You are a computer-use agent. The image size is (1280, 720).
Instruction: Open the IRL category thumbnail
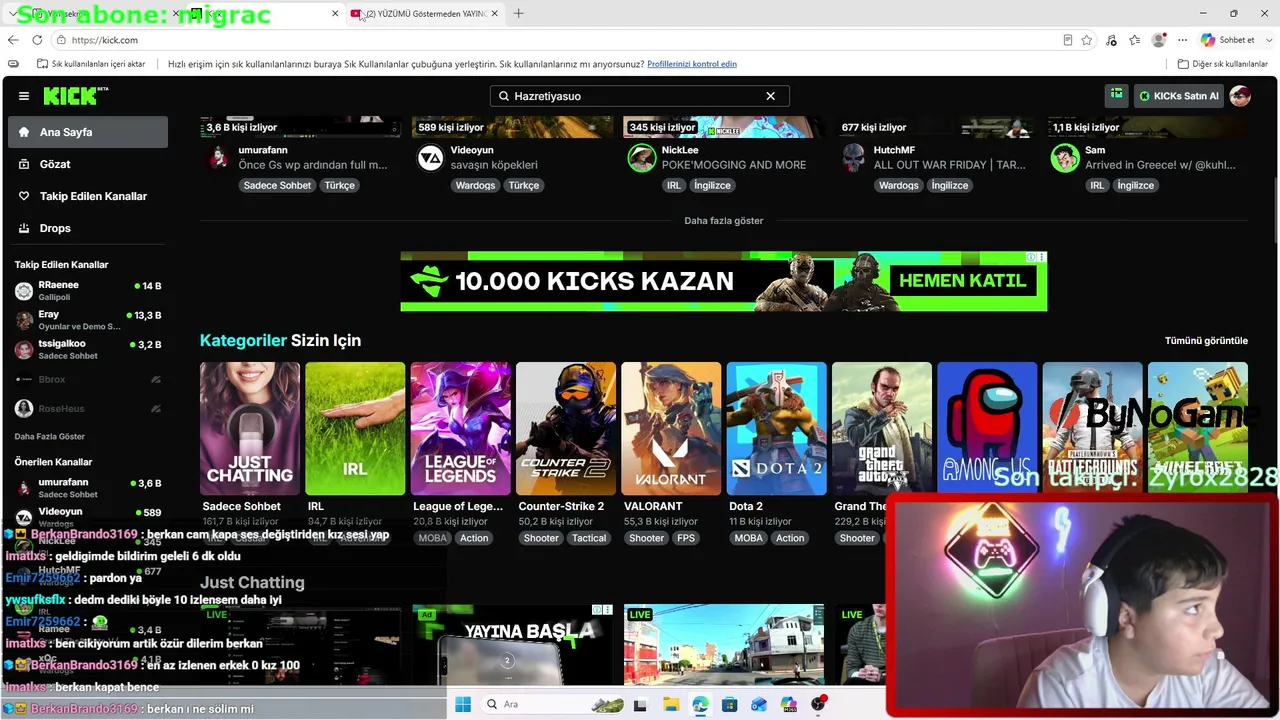click(355, 428)
